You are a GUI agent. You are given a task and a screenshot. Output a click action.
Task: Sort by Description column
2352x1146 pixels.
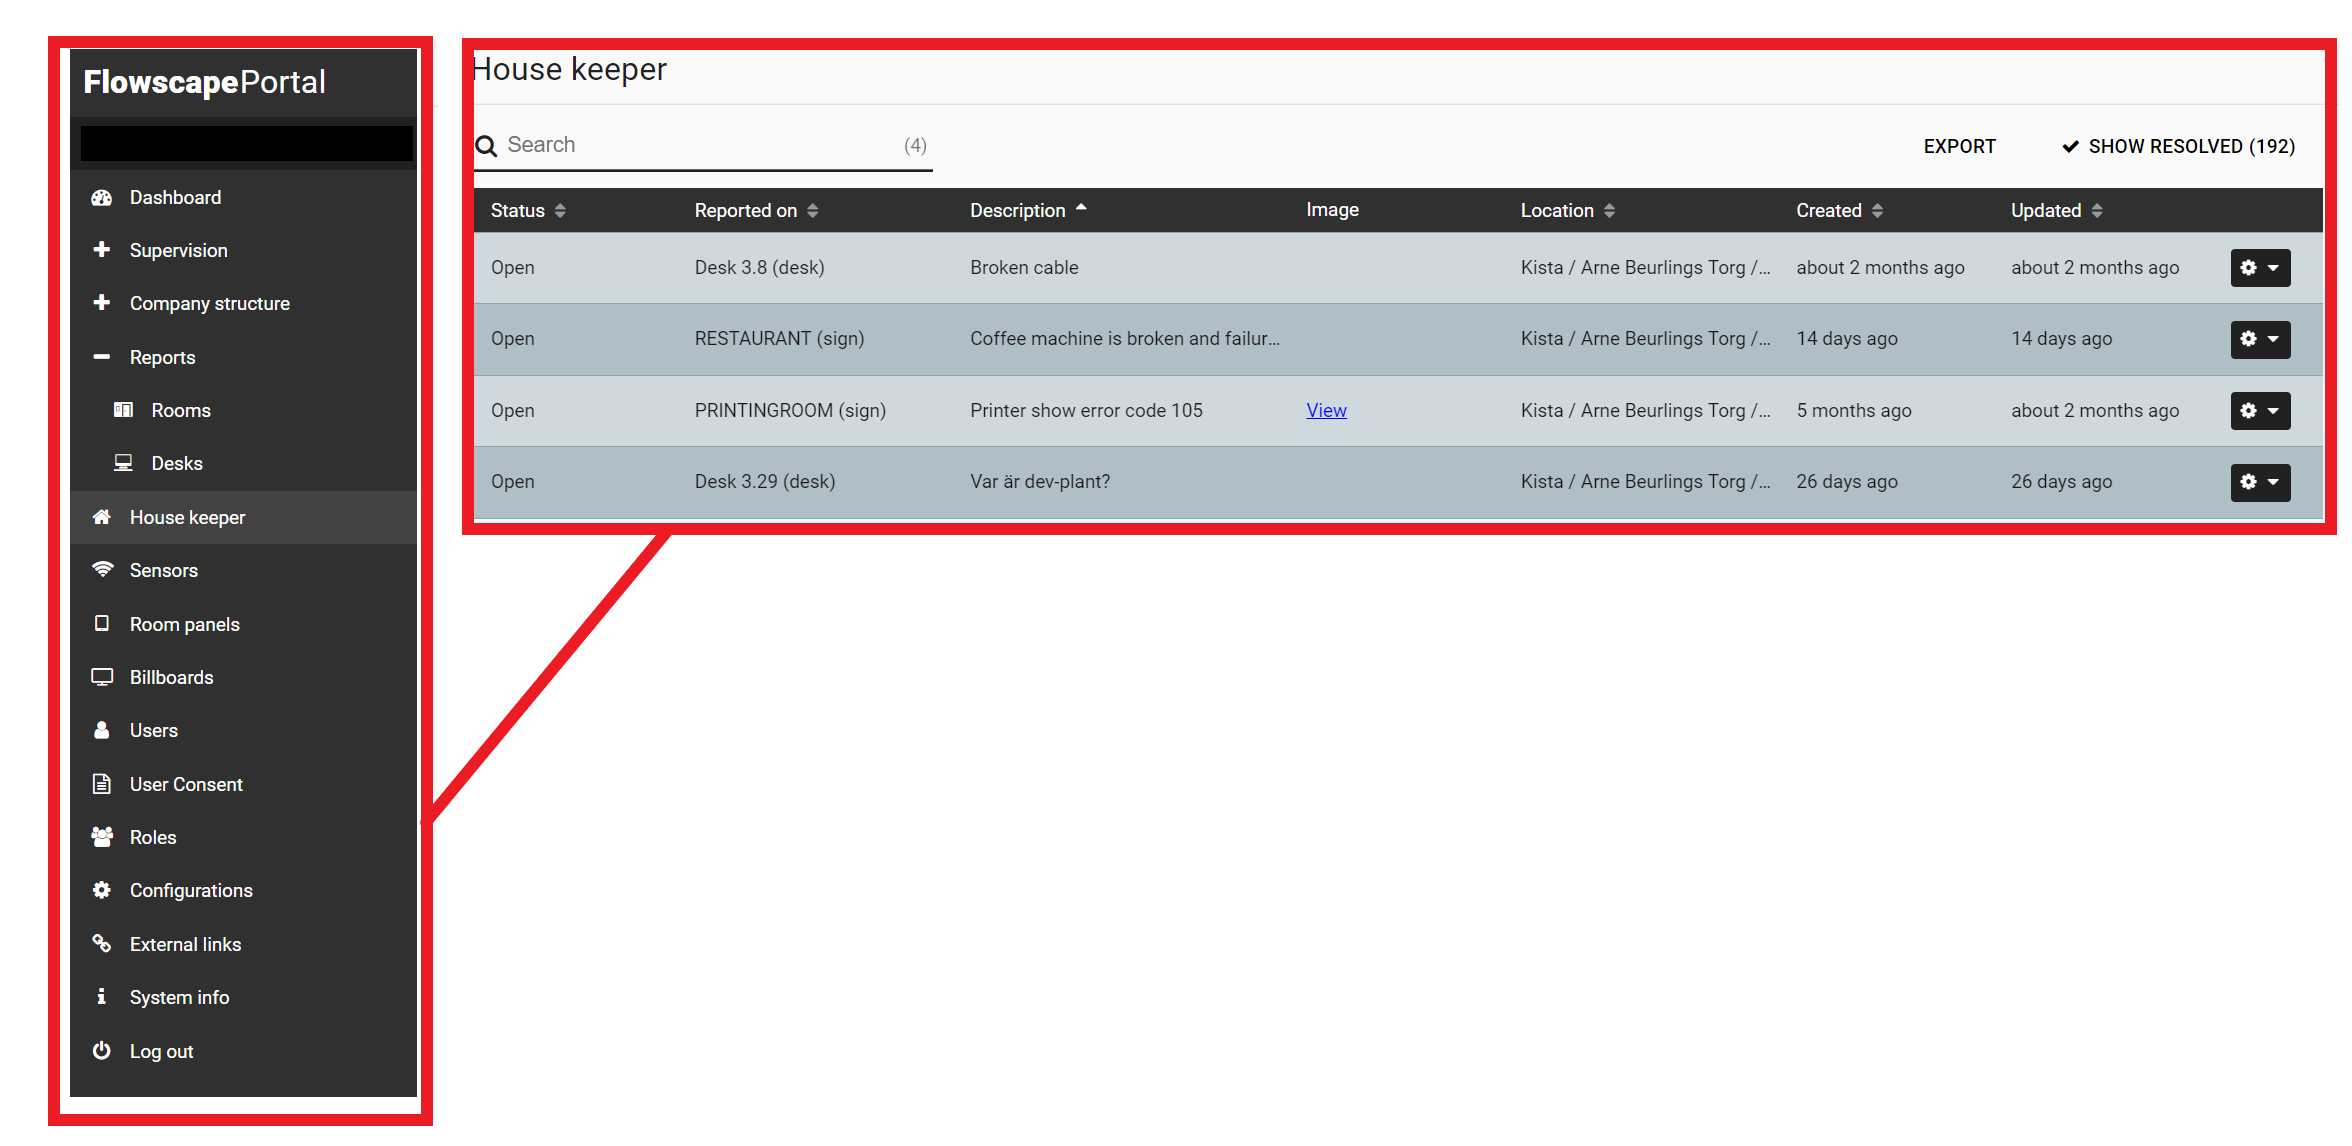click(x=1028, y=211)
